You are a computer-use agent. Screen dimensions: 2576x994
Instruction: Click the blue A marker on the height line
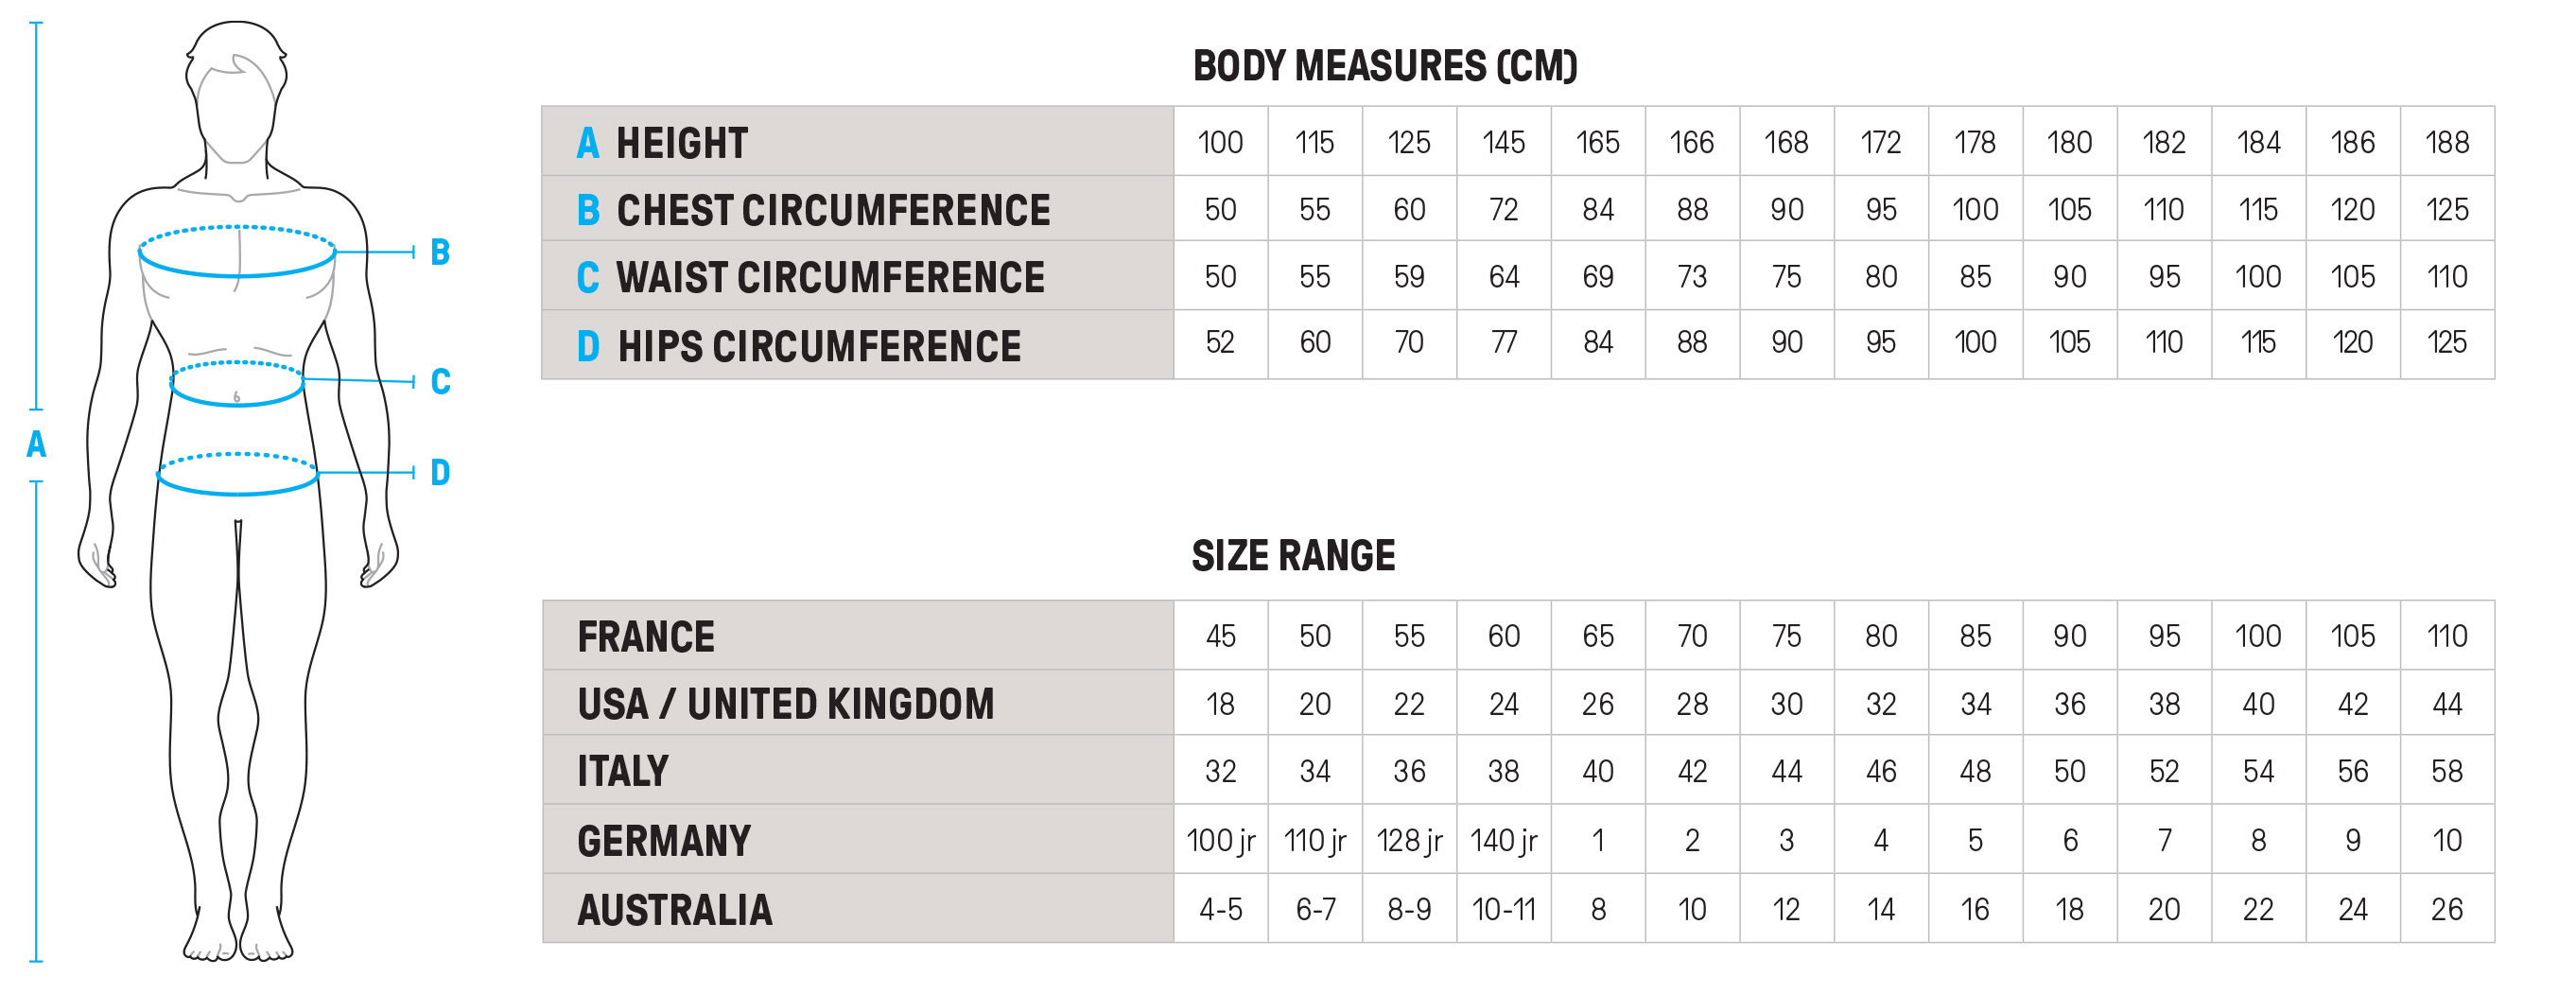[36, 444]
